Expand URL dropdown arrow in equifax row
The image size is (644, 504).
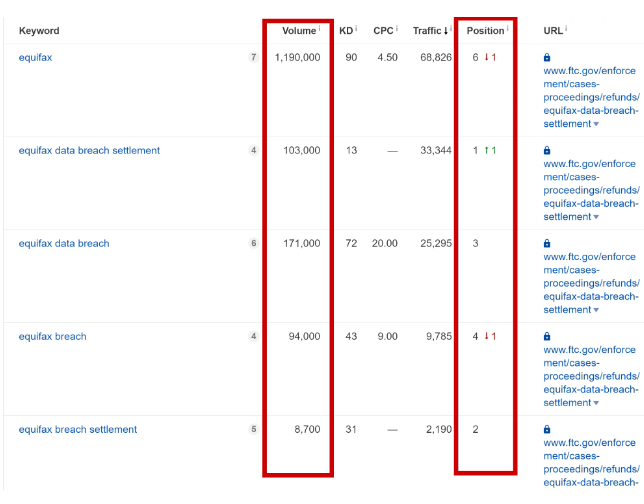pos(596,124)
